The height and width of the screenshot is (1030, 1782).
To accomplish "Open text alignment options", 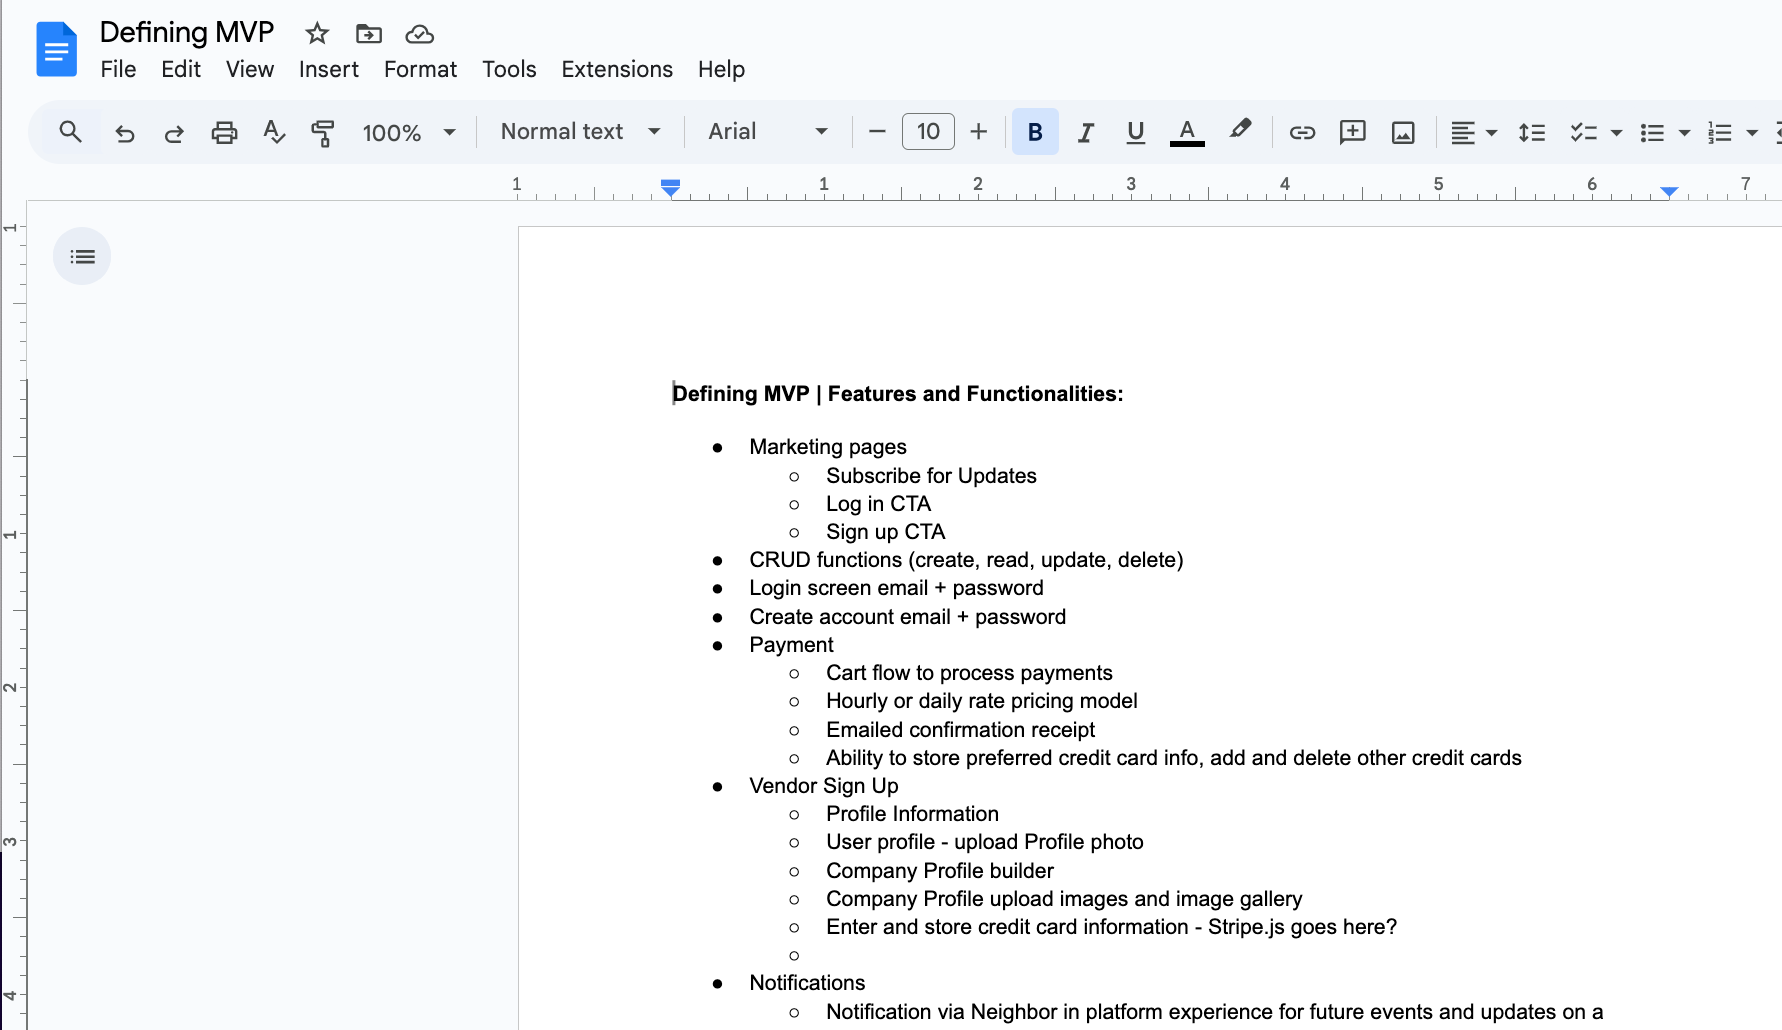I will coord(1473,132).
